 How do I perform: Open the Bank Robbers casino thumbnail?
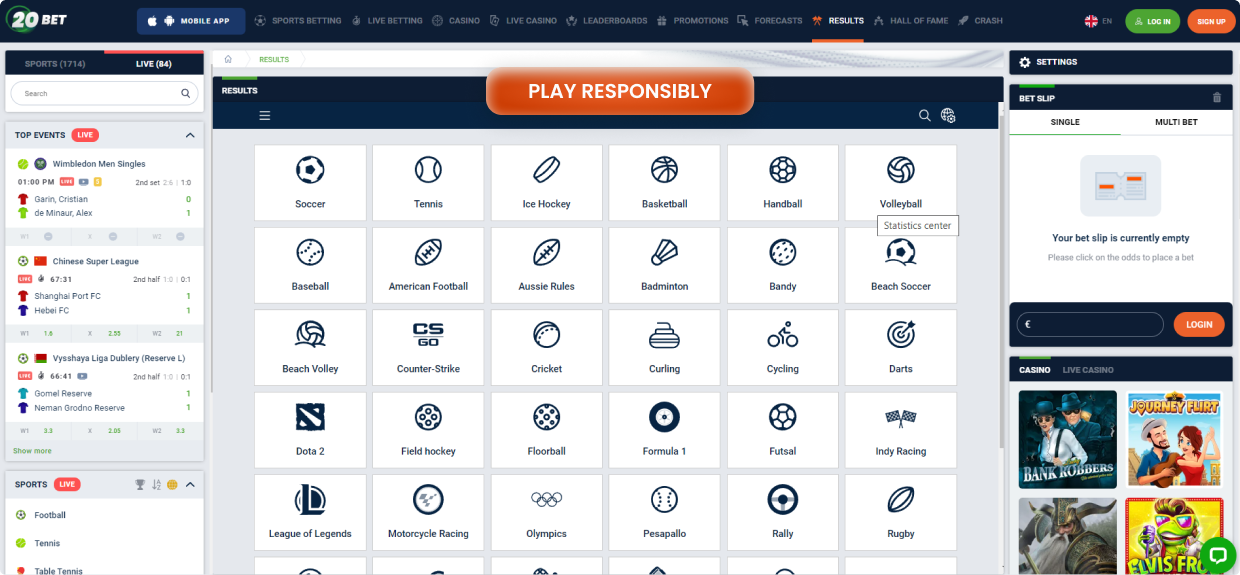(x=1067, y=439)
